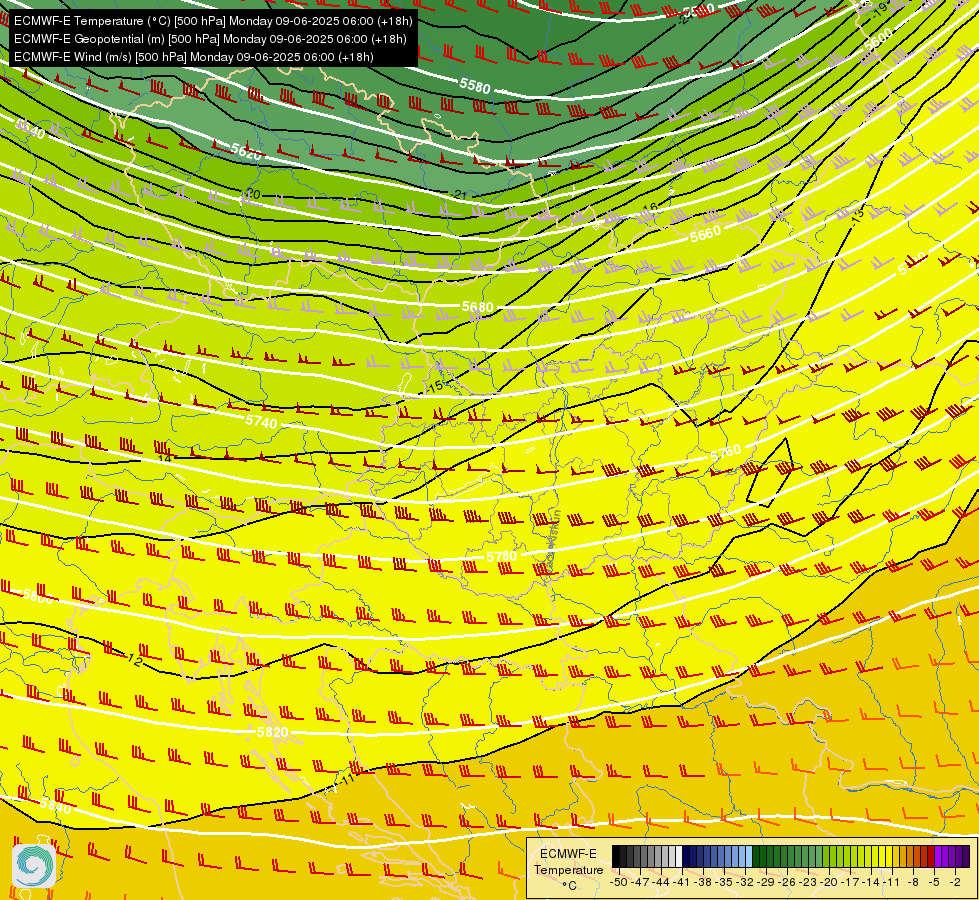Click the 5740 geopotential contour label
Viewport: 979px width, 900px height.
coord(261,422)
